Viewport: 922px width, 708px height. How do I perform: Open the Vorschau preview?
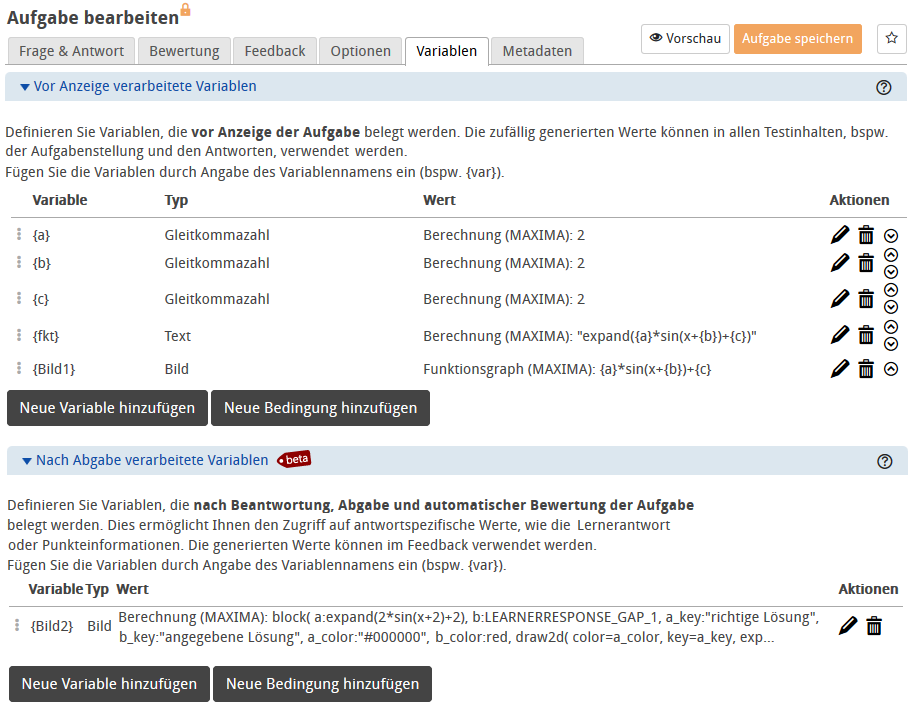(x=685, y=39)
